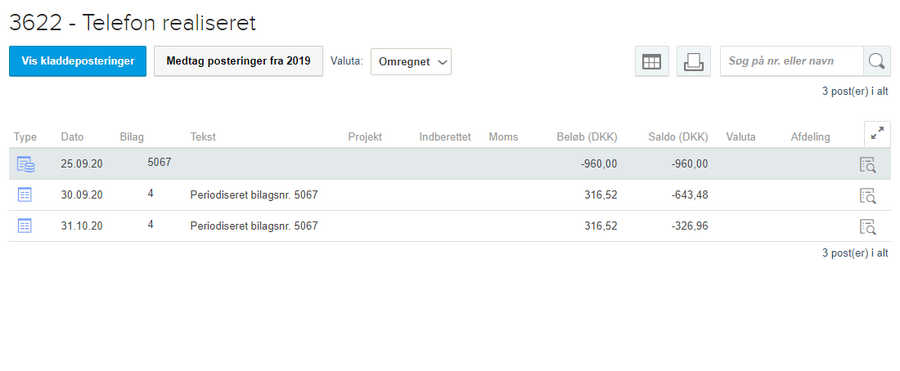
Task: Focus the Søg på nr. eller navn field
Action: pyautogui.click(x=792, y=61)
